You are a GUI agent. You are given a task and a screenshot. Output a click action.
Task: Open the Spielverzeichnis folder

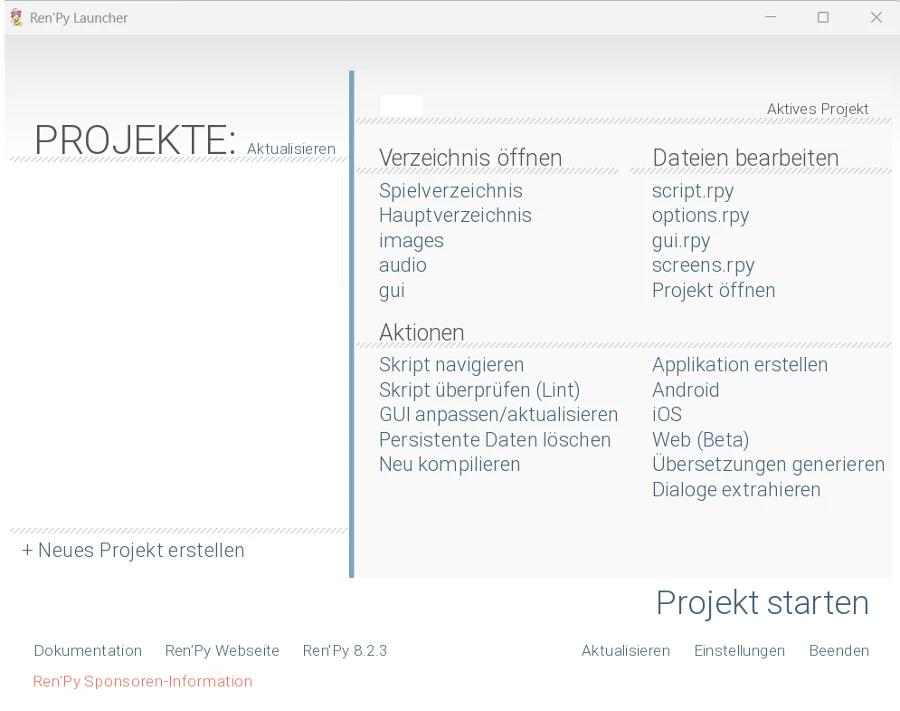(450, 190)
